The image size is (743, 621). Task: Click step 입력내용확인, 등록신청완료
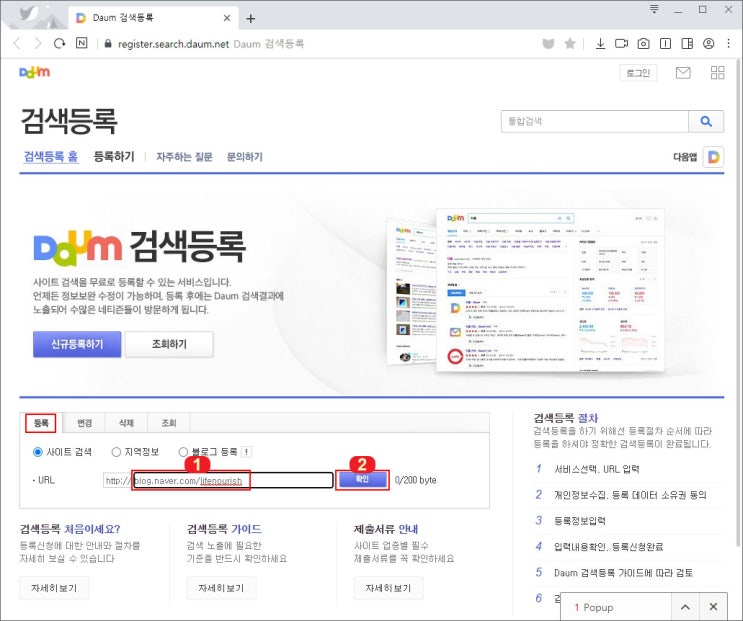tap(608, 547)
